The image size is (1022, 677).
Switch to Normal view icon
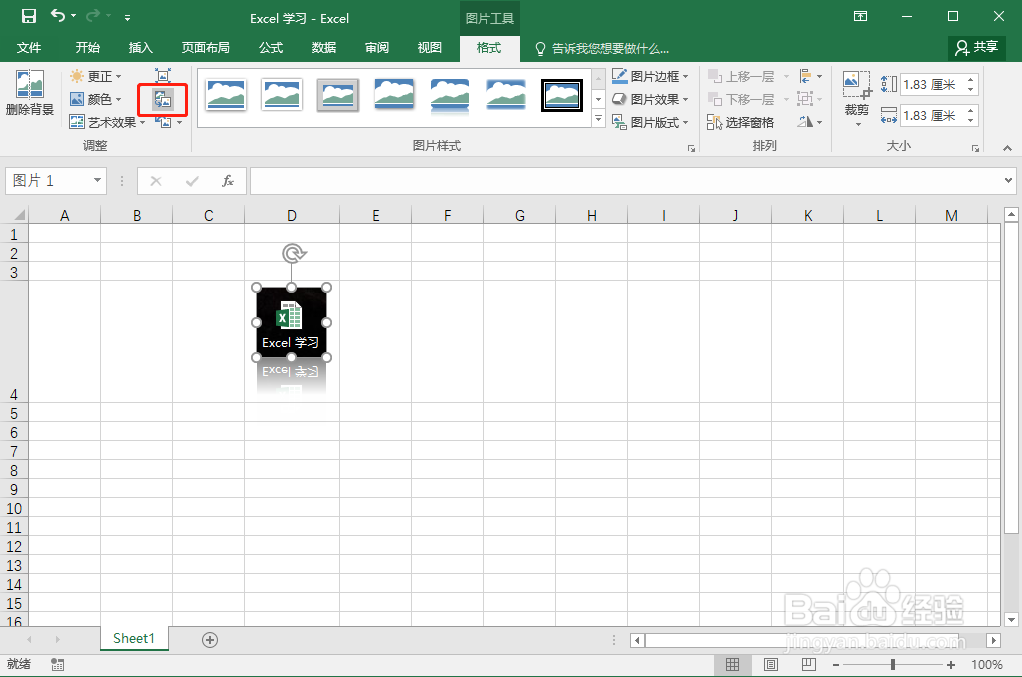point(733,665)
